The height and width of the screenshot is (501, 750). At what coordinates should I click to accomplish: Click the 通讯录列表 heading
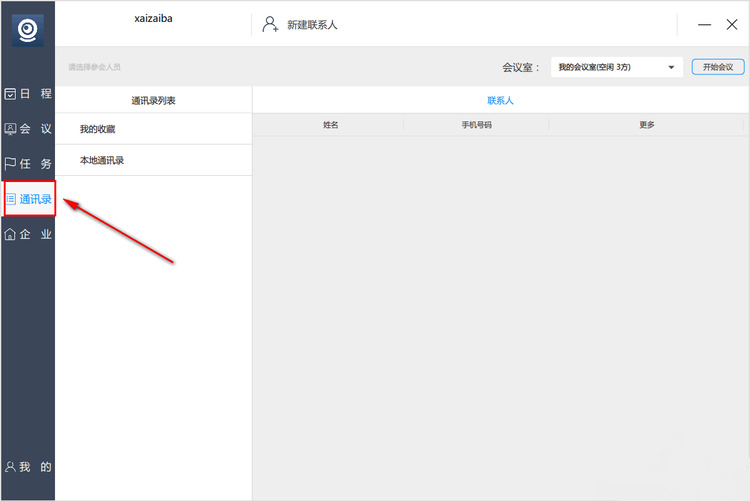coord(154,100)
